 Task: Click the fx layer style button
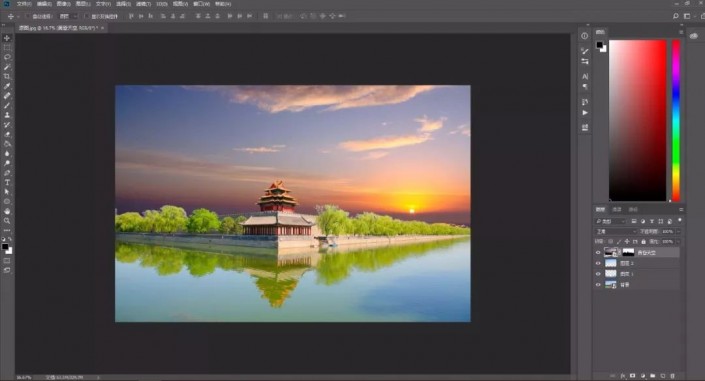tap(623, 376)
